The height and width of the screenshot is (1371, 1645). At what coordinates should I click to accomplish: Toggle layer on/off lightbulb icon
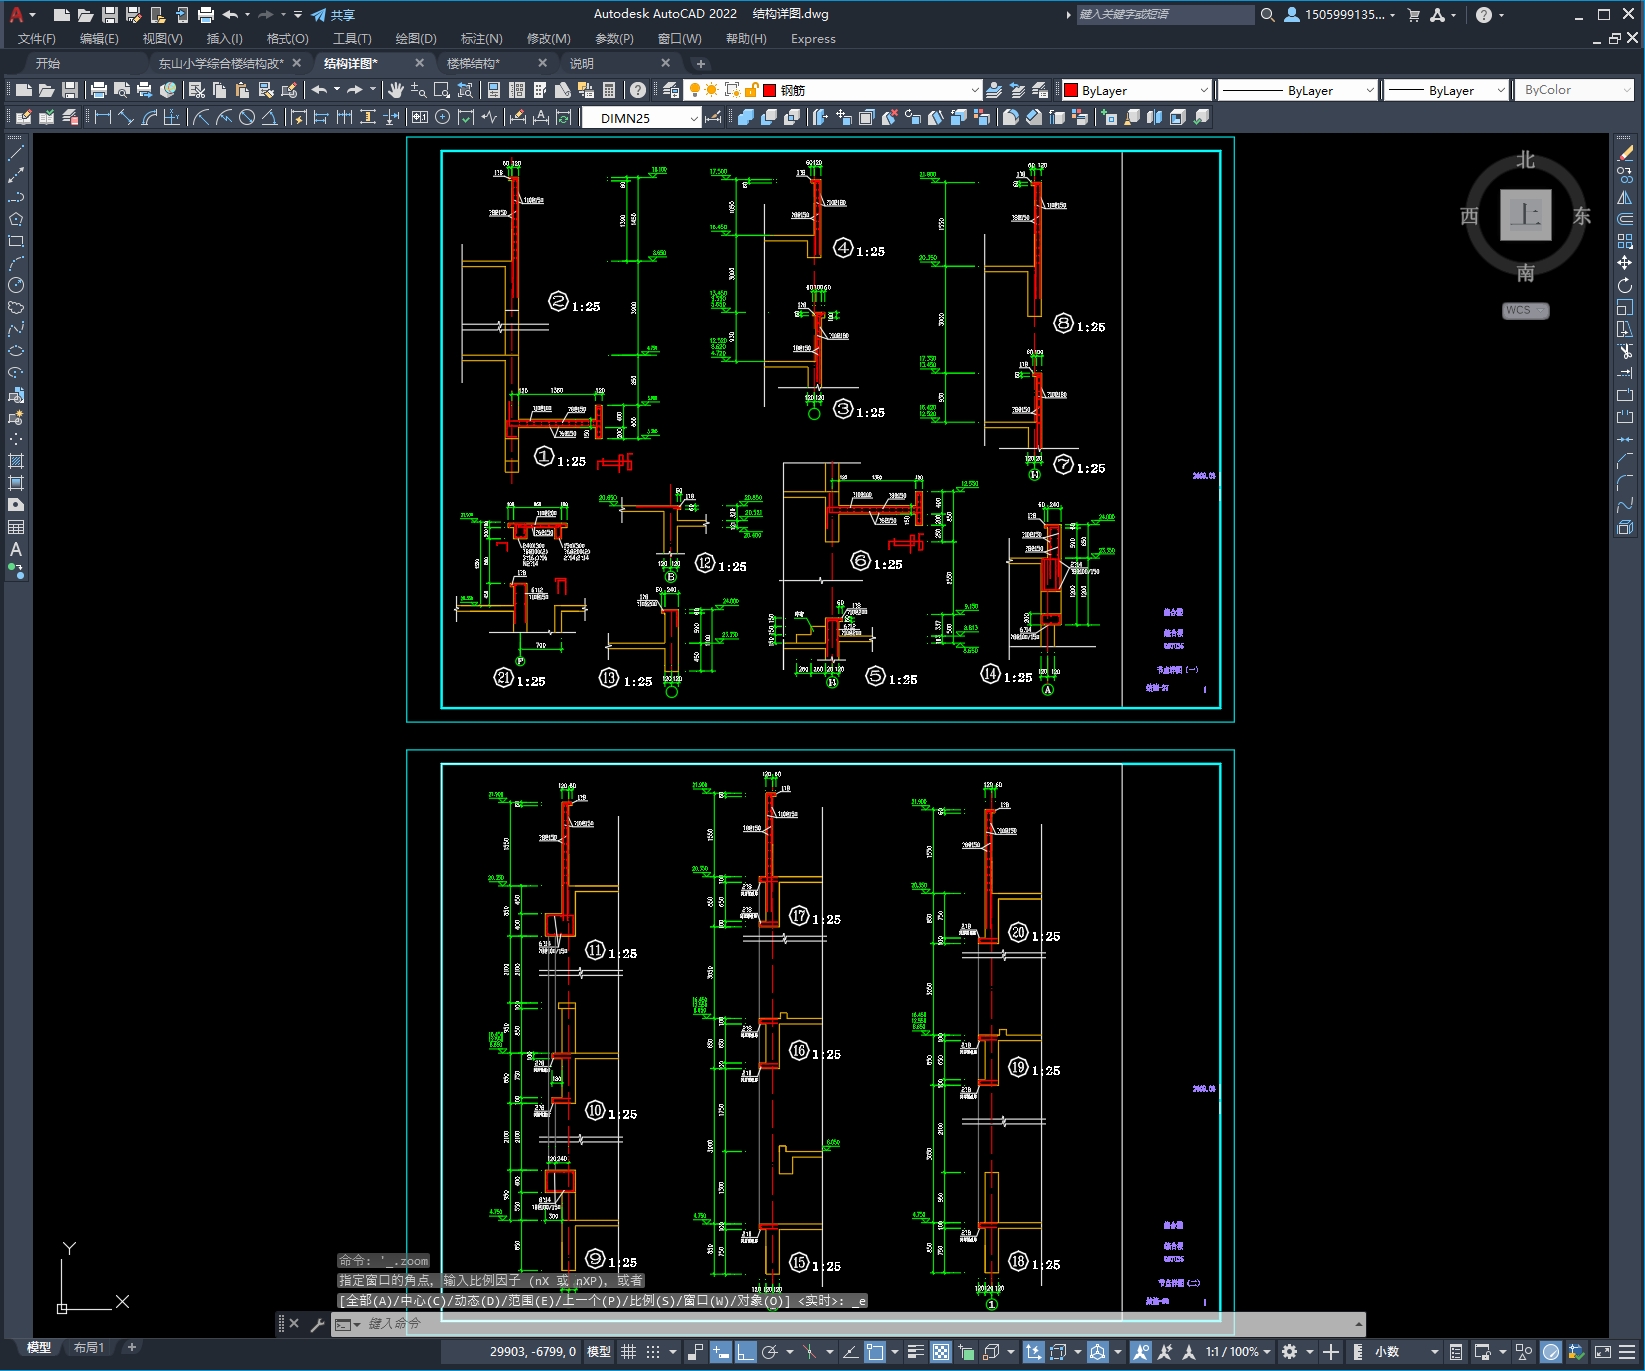(x=695, y=90)
